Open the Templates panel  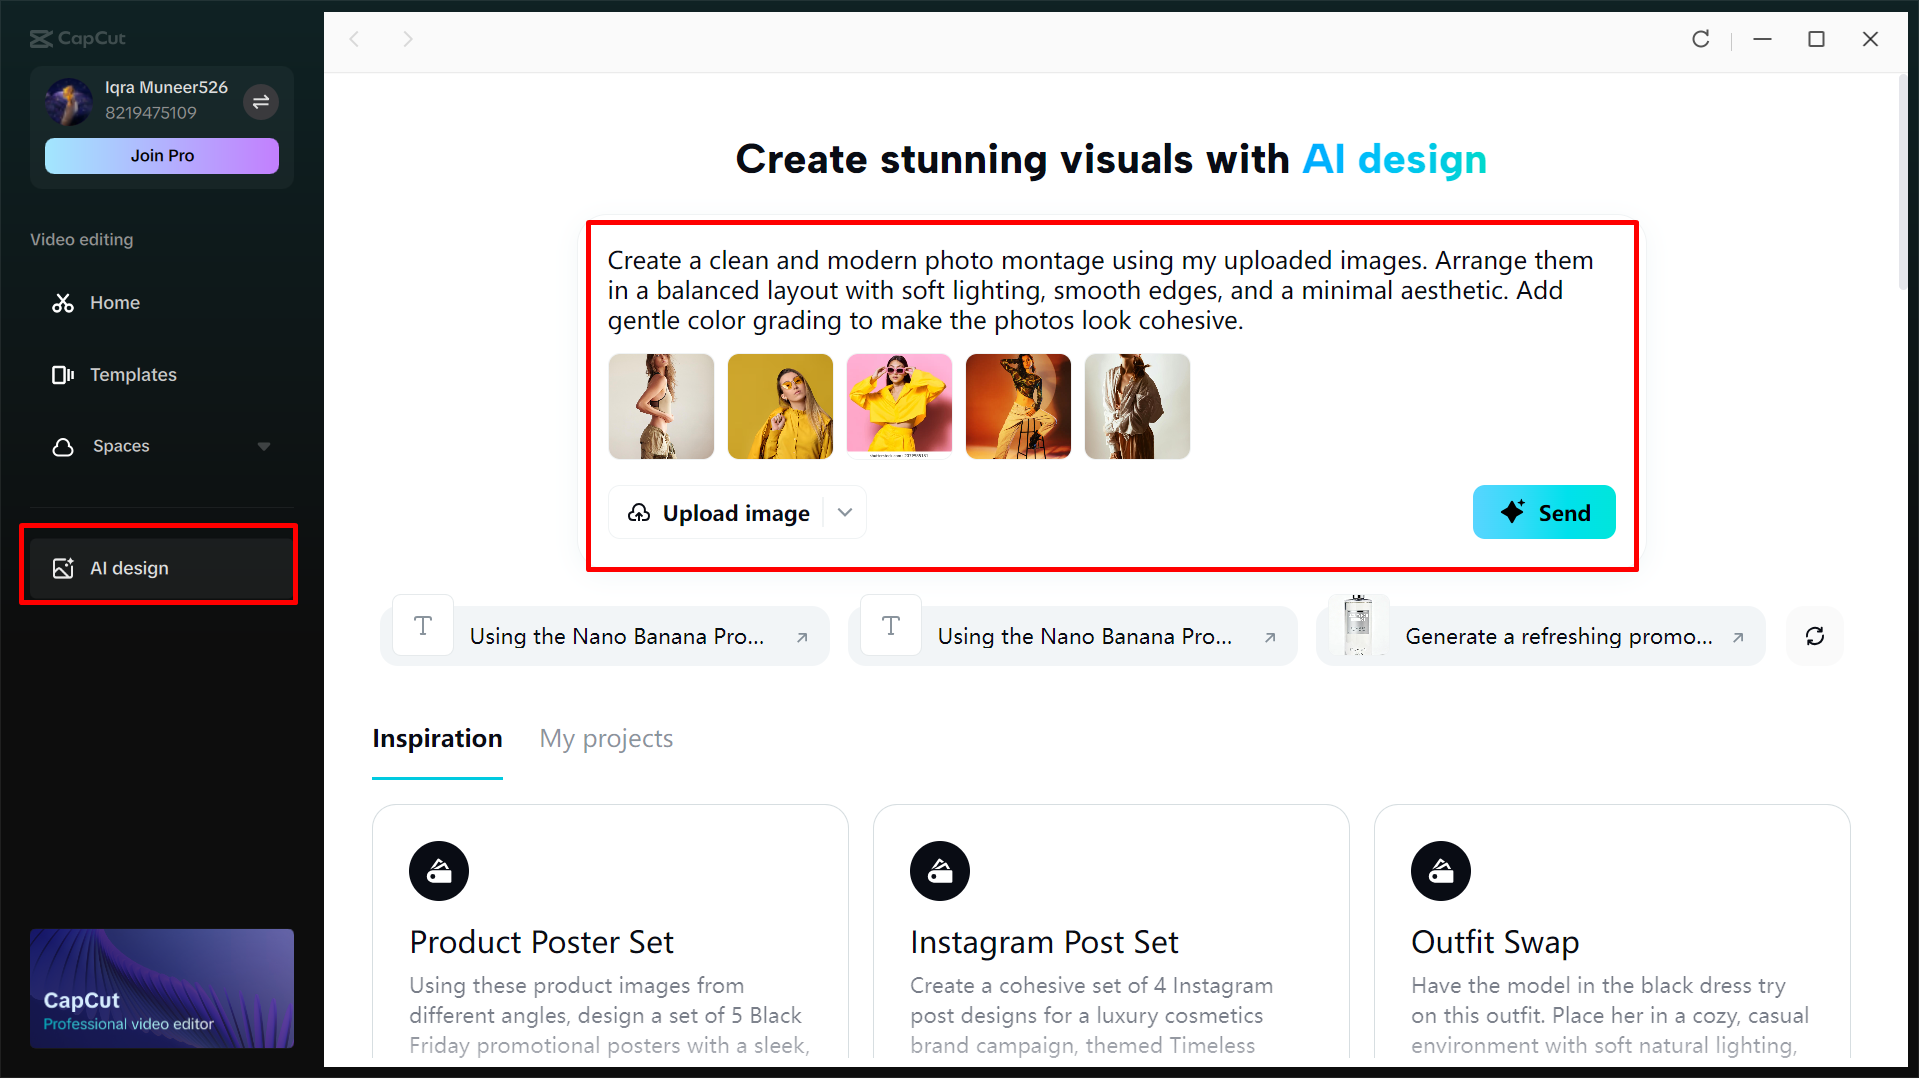tap(133, 374)
